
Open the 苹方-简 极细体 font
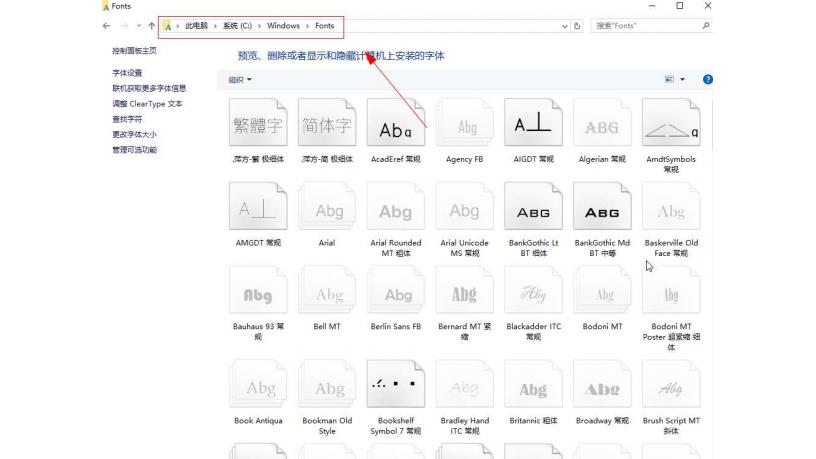[x=327, y=123]
